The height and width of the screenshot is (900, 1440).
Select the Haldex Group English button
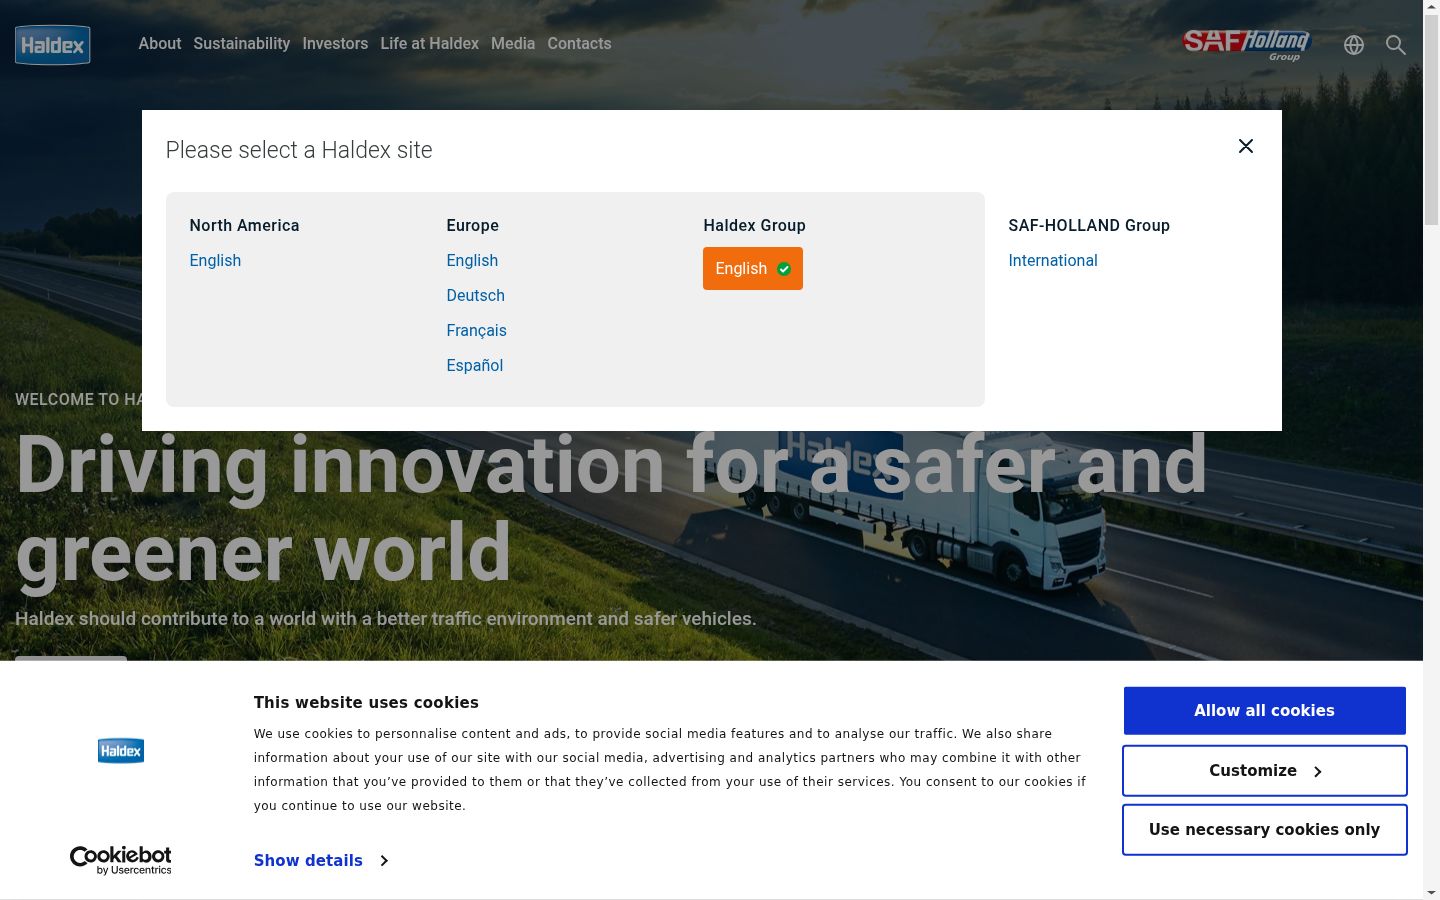[753, 269]
